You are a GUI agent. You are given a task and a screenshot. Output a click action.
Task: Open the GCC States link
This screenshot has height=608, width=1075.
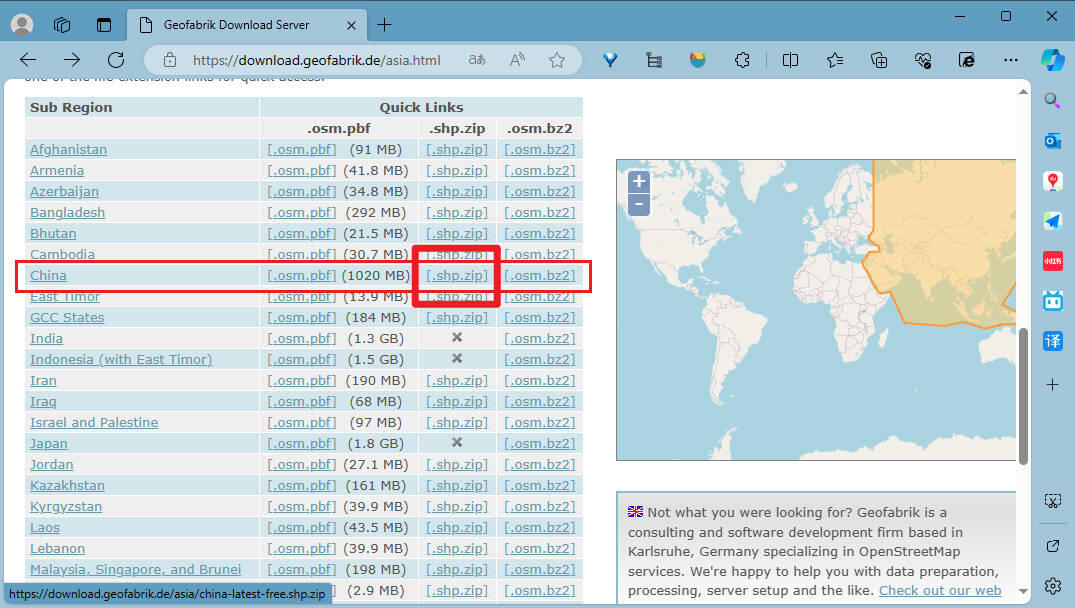tap(67, 317)
